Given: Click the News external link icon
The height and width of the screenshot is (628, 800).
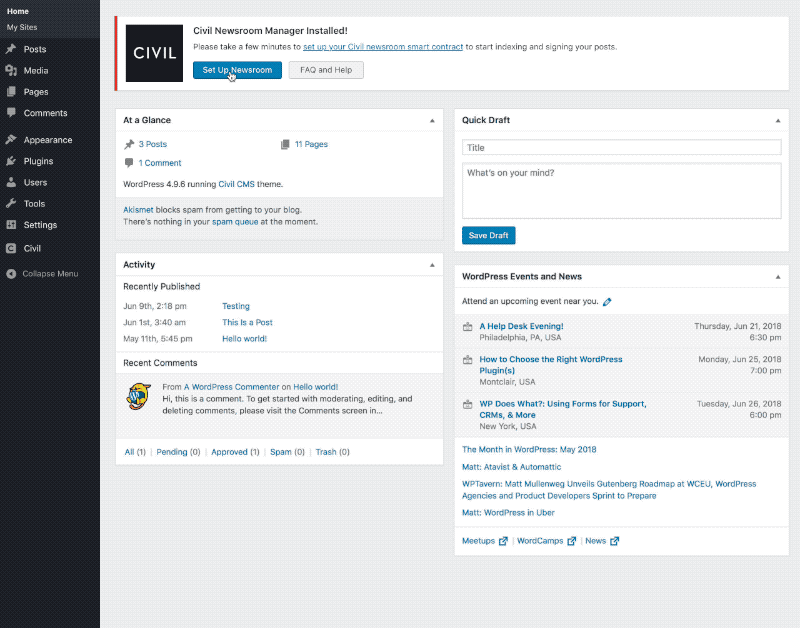Looking at the screenshot, I should coord(614,541).
